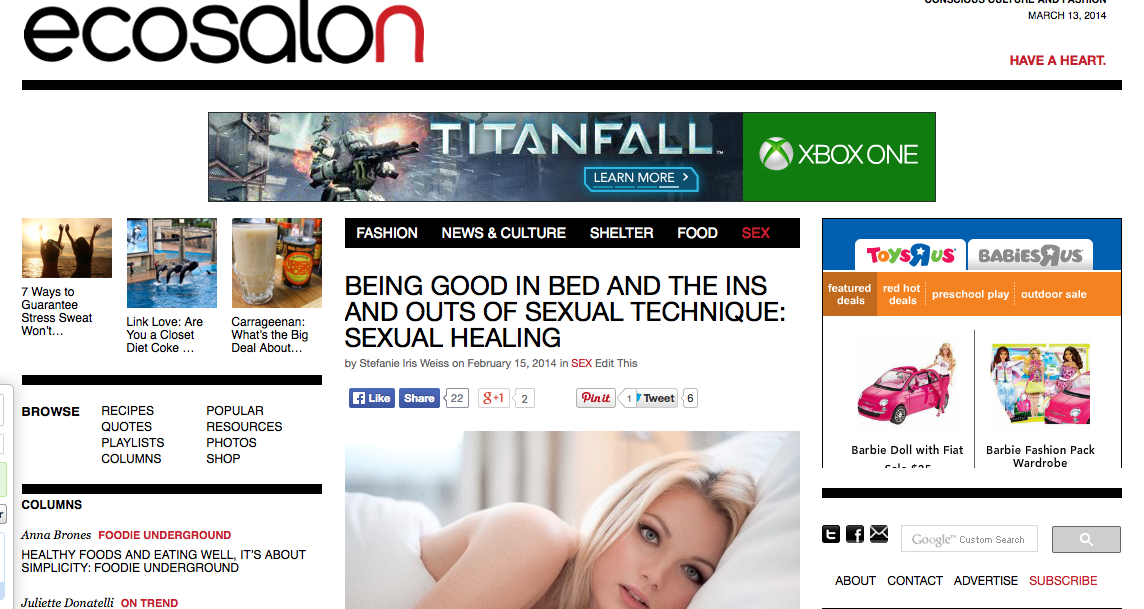This screenshot has width=1144, height=609.
Task: Open the Carrageenan article thumbnail
Action: point(277,263)
